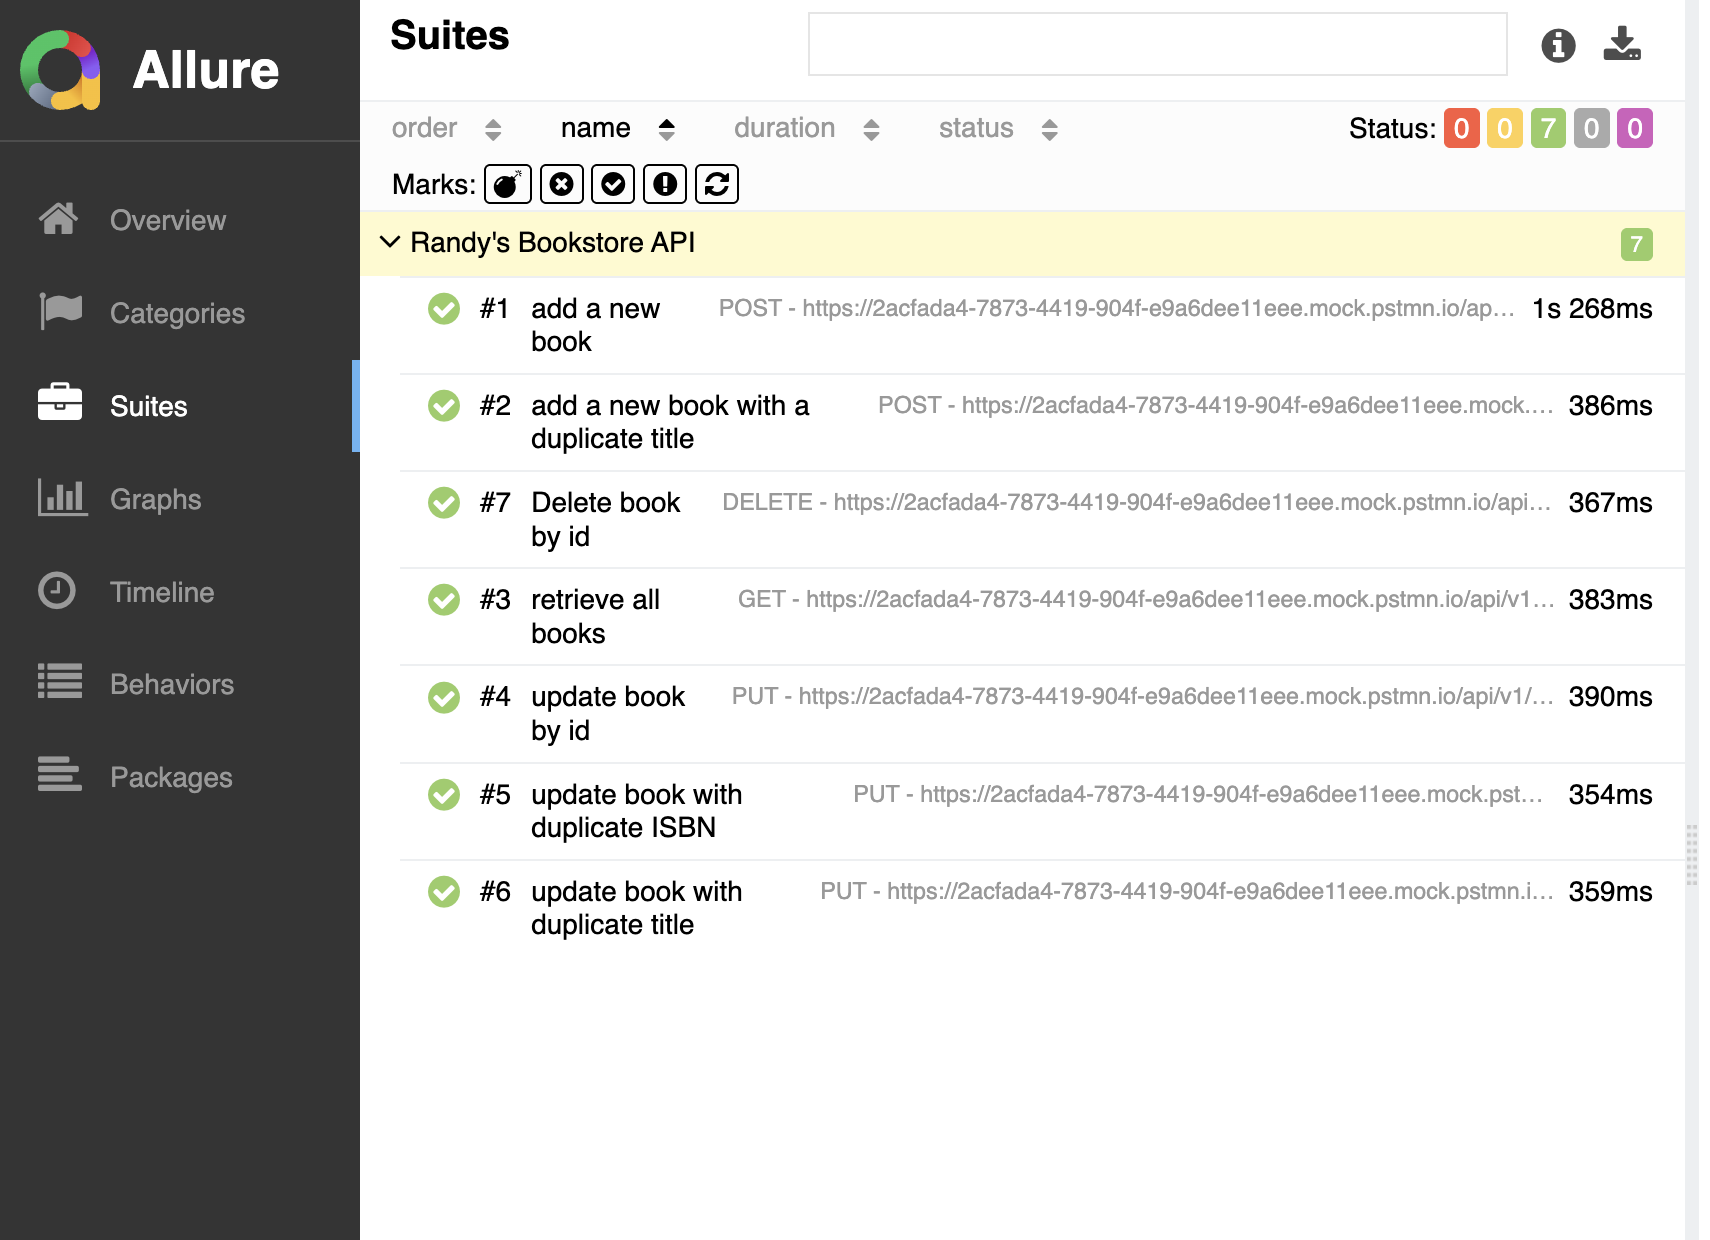Screen dimensions: 1710x1240
Task: Toggle passed status filter (green 7)
Action: click(1548, 129)
